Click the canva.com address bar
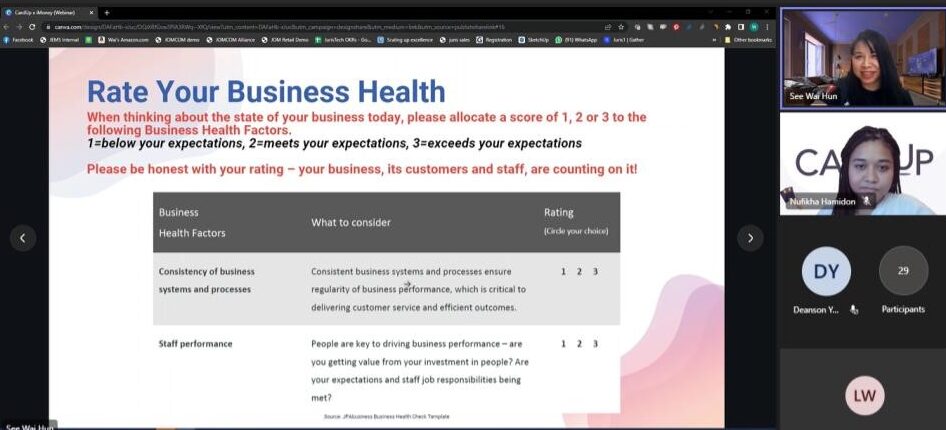 click(300, 26)
